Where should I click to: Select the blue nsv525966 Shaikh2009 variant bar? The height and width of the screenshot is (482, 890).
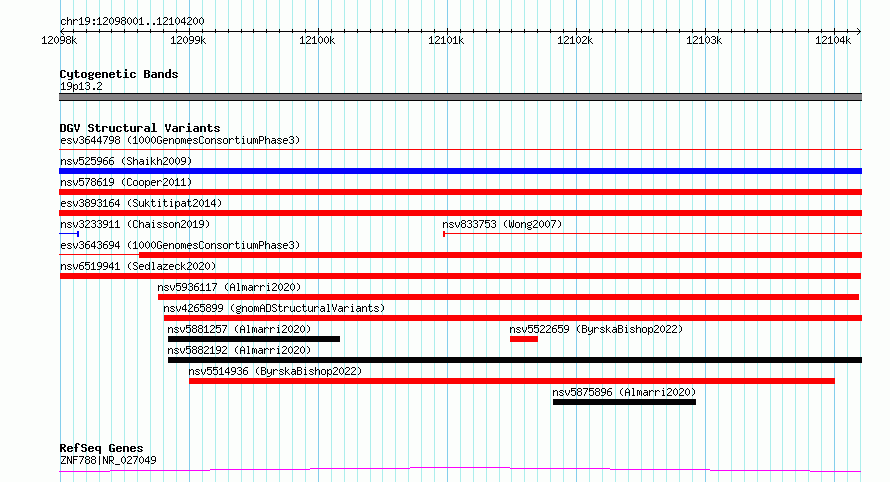[x=460, y=171]
